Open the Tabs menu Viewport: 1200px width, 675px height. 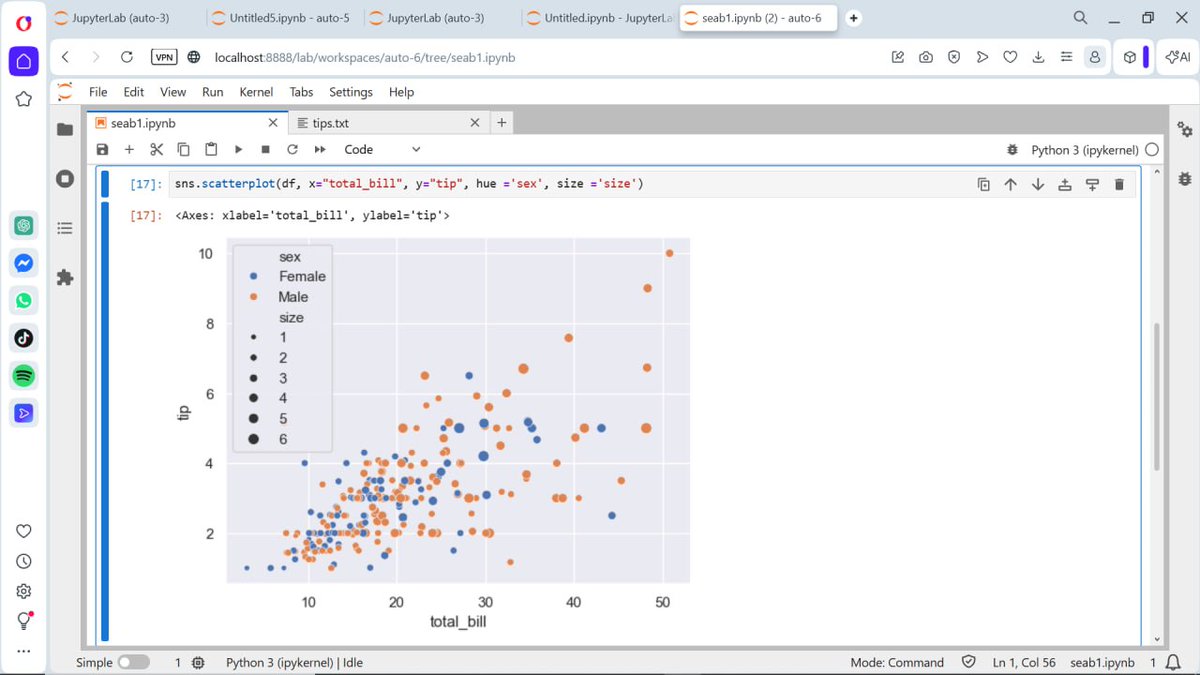(301, 92)
